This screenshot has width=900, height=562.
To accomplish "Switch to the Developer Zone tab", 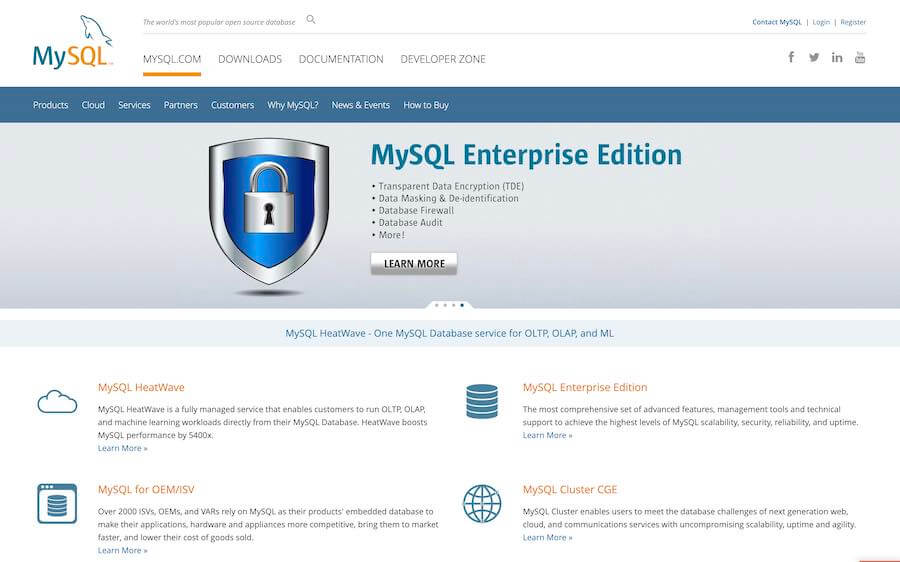I will [443, 59].
